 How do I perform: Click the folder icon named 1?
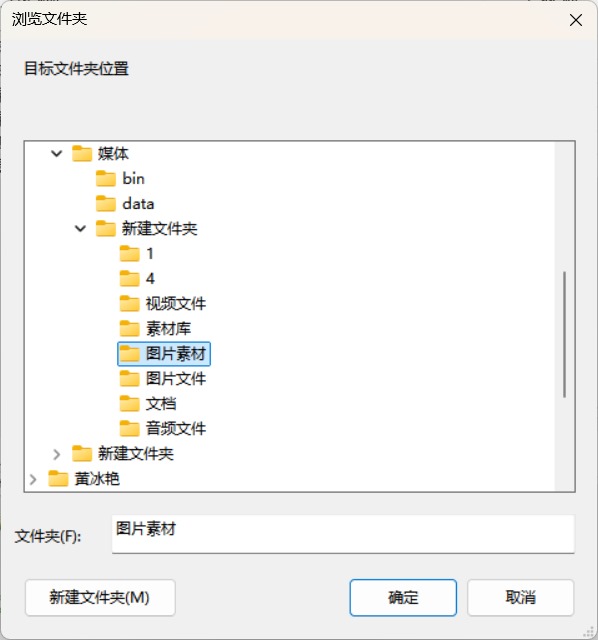click(129, 253)
